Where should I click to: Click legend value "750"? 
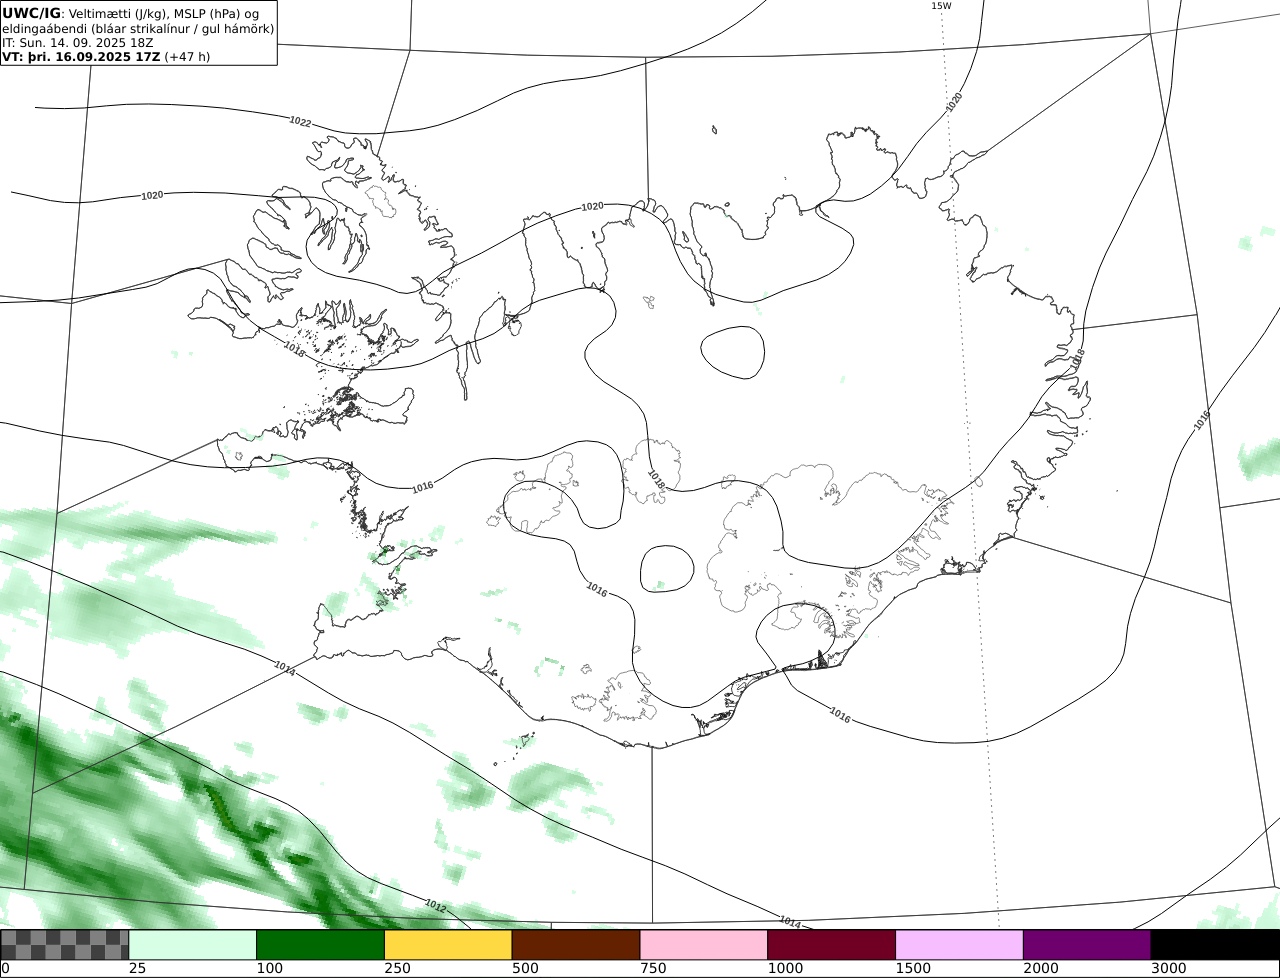pyautogui.click(x=653, y=969)
